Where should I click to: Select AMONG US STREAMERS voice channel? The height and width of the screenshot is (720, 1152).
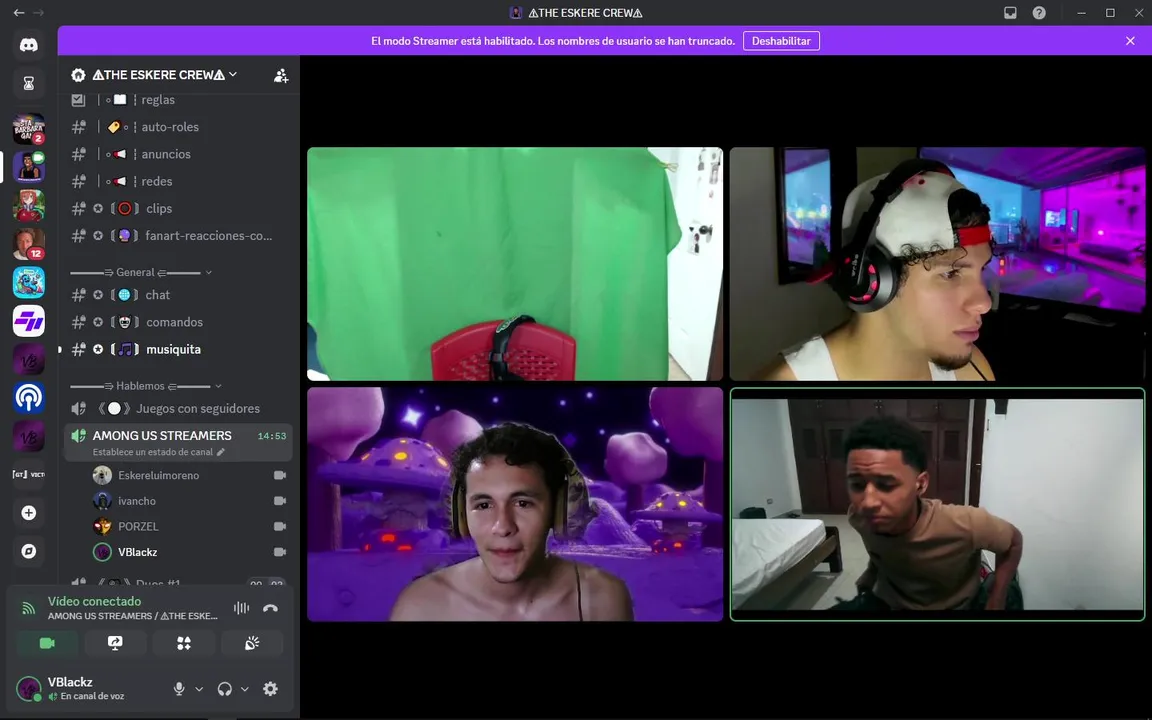click(178, 442)
